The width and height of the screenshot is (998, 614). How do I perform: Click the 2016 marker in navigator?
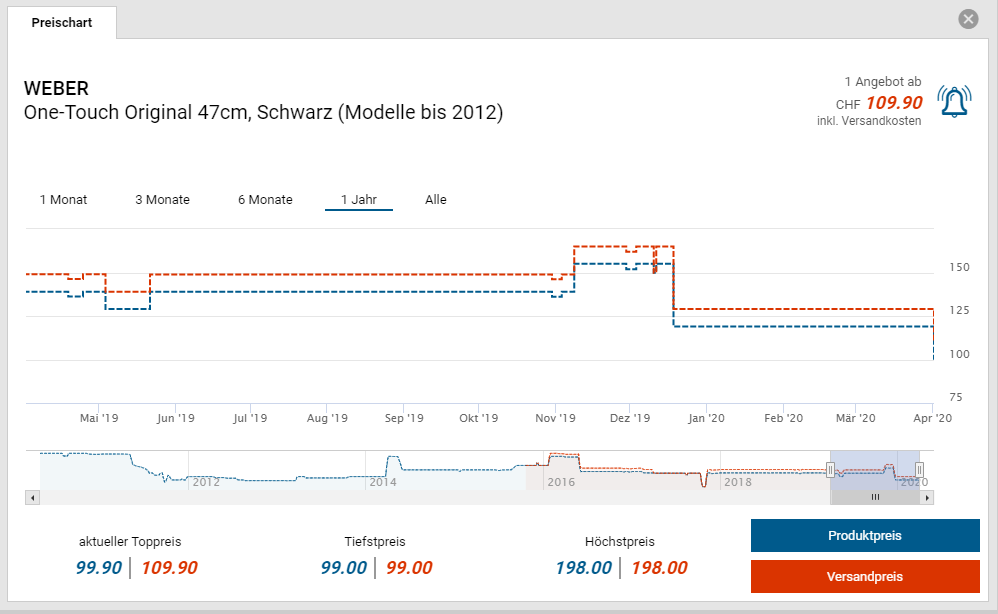tap(560, 482)
